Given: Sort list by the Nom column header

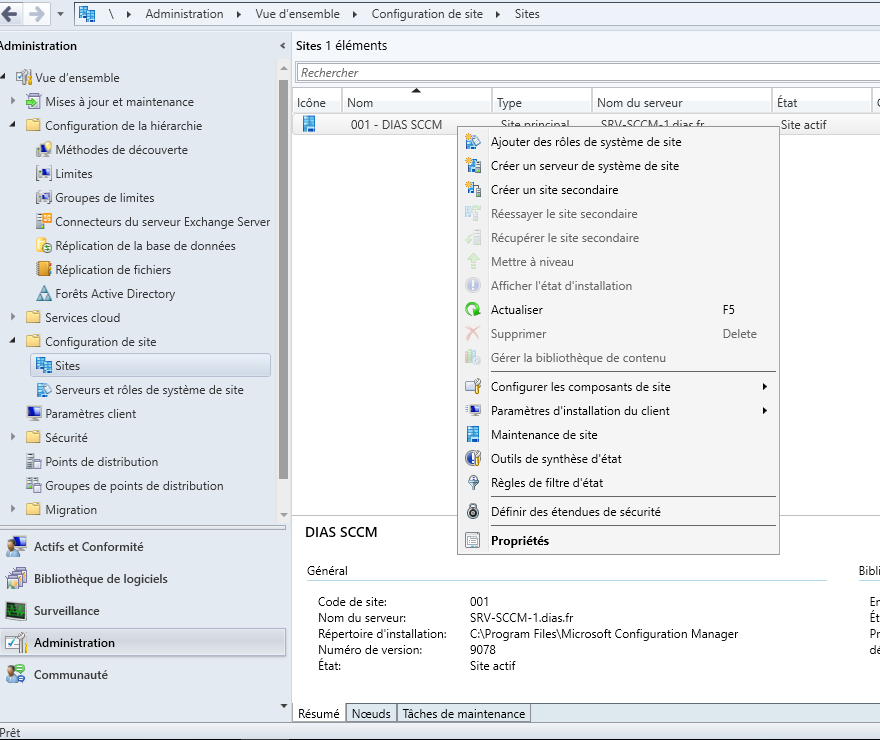Looking at the screenshot, I should [x=416, y=103].
